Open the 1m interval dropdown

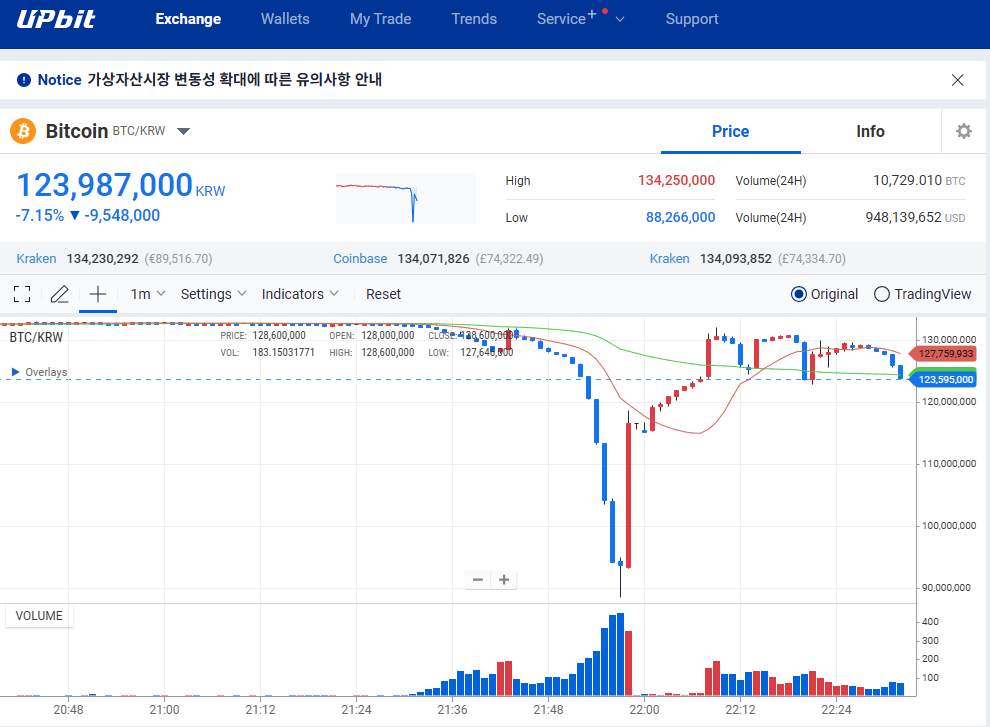pos(148,294)
